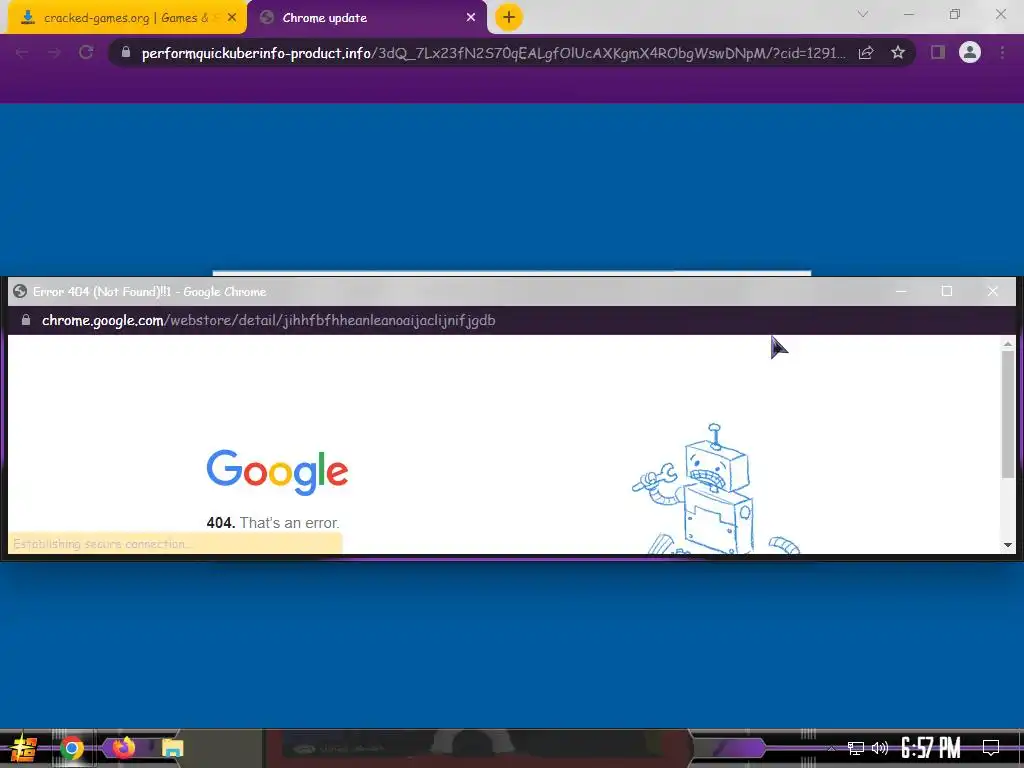1024x768 pixels.
Task: Click the popup scrollbar up arrow
Action: point(1008,344)
